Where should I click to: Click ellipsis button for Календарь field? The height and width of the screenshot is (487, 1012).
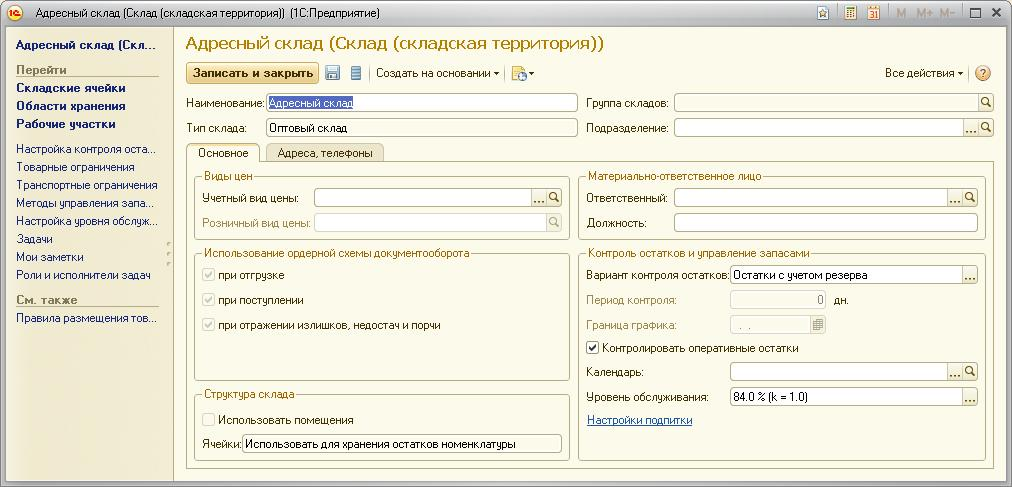click(955, 372)
